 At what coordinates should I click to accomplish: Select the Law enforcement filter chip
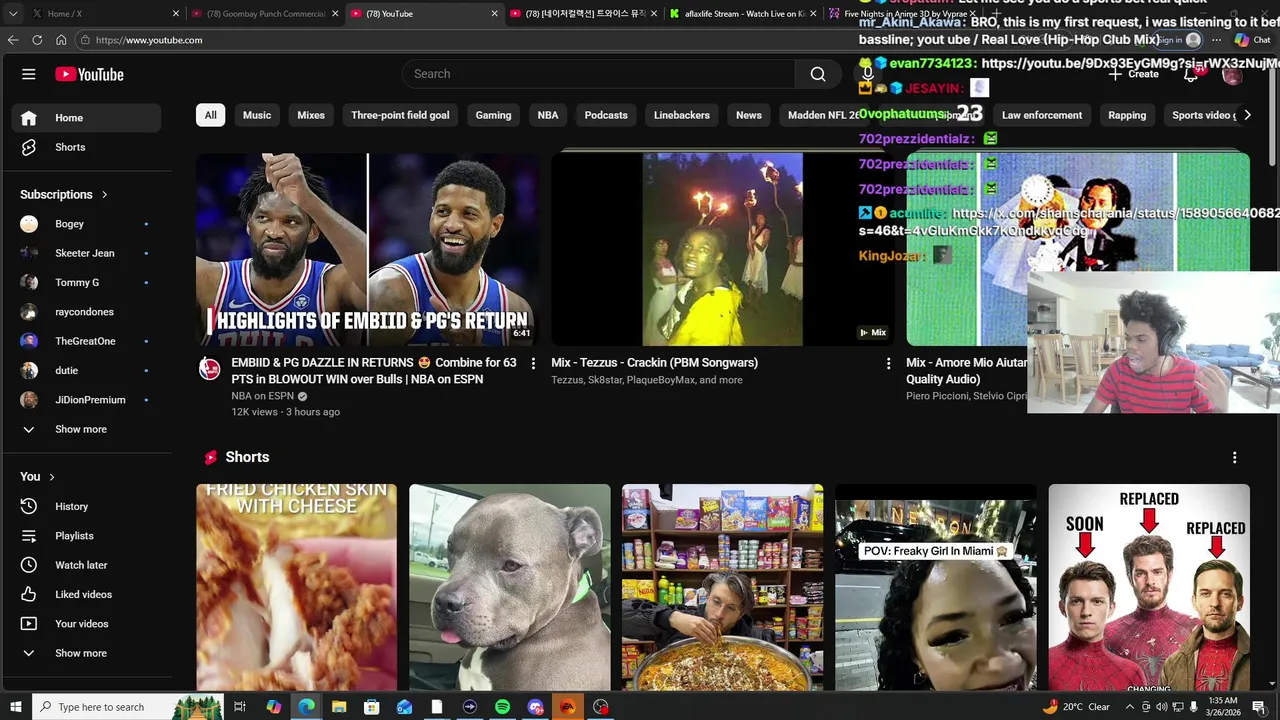tap(1042, 115)
